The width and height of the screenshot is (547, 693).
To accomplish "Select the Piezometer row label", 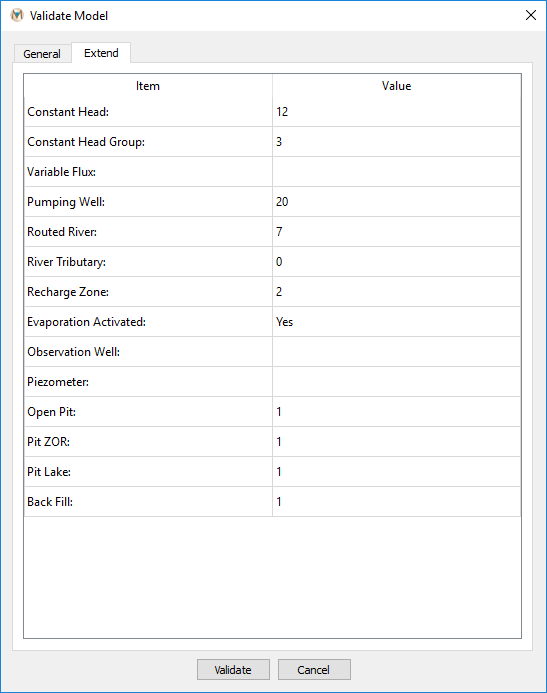I will pos(58,382).
